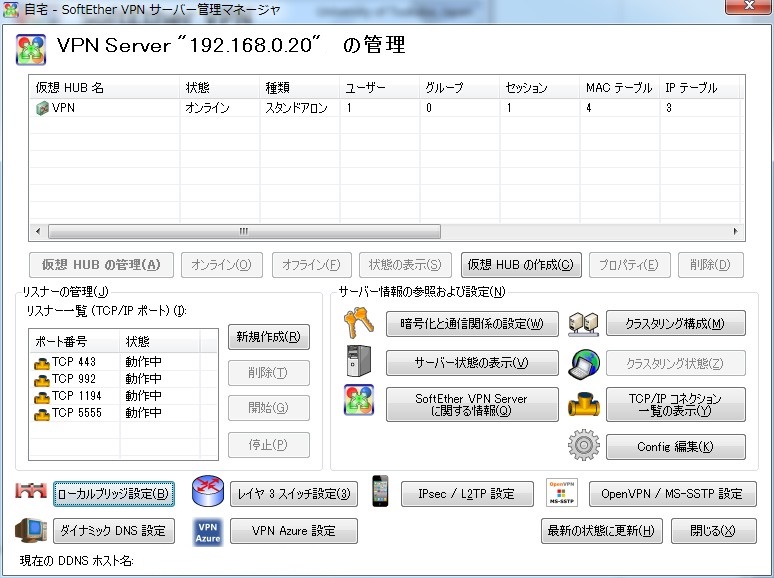The image size is (774, 578).
Task: Click the hub list horizontal scrollbar thumb
Action: [244, 231]
